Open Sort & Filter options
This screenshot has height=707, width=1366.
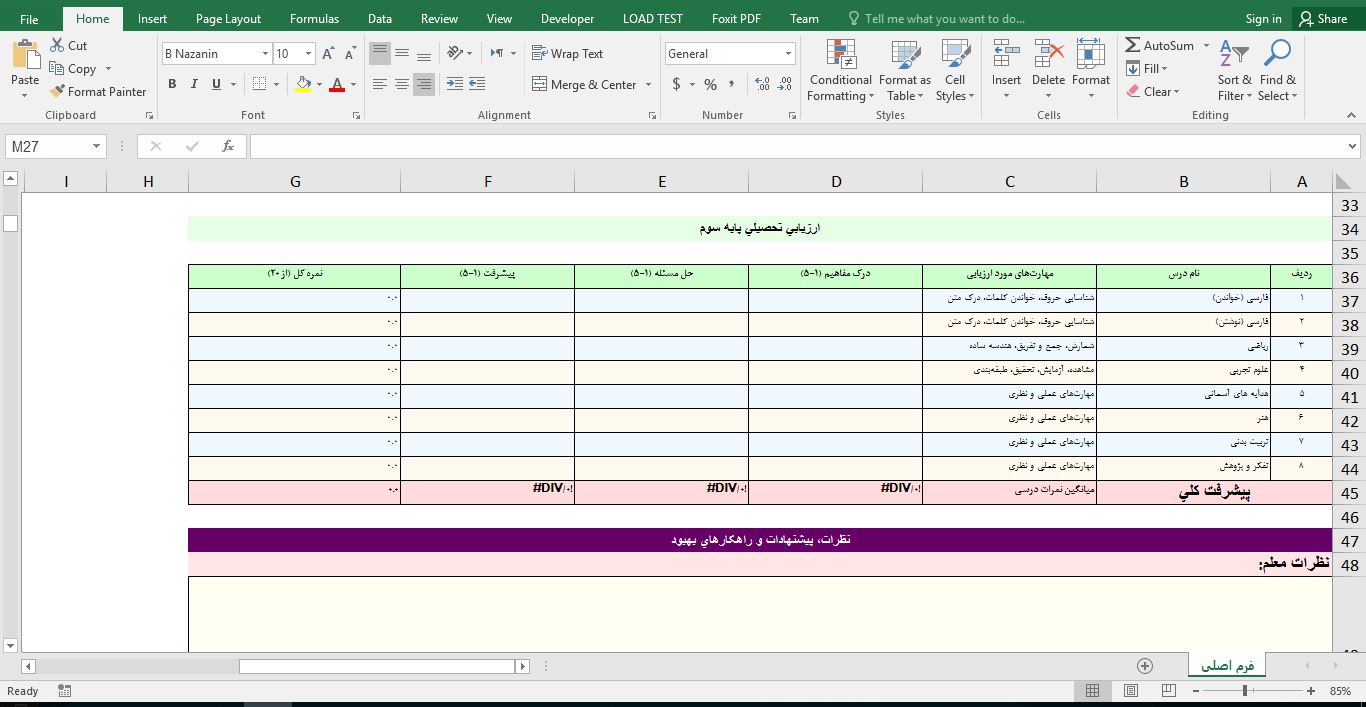(x=1233, y=70)
